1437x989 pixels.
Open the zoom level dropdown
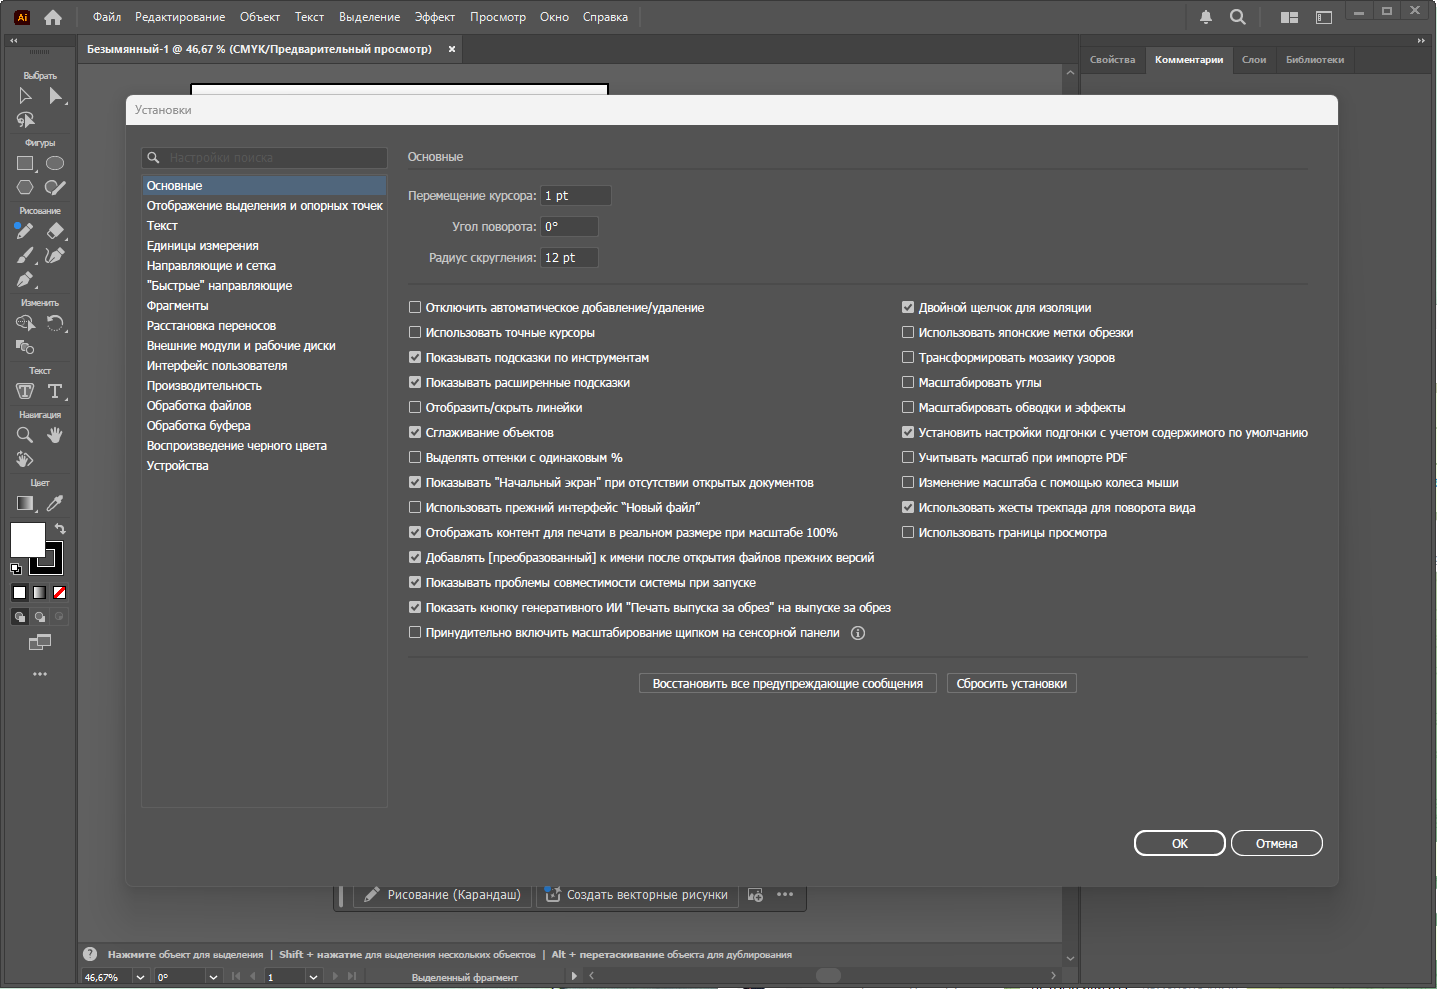click(140, 977)
